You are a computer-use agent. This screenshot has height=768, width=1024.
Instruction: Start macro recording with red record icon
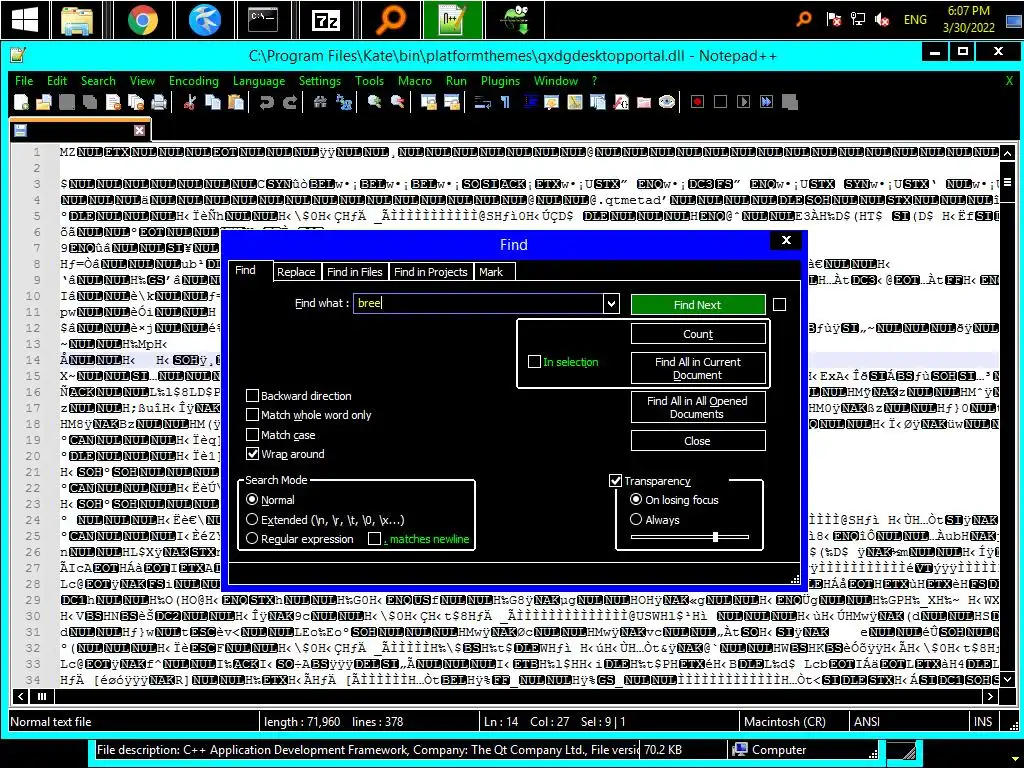pos(697,102)
